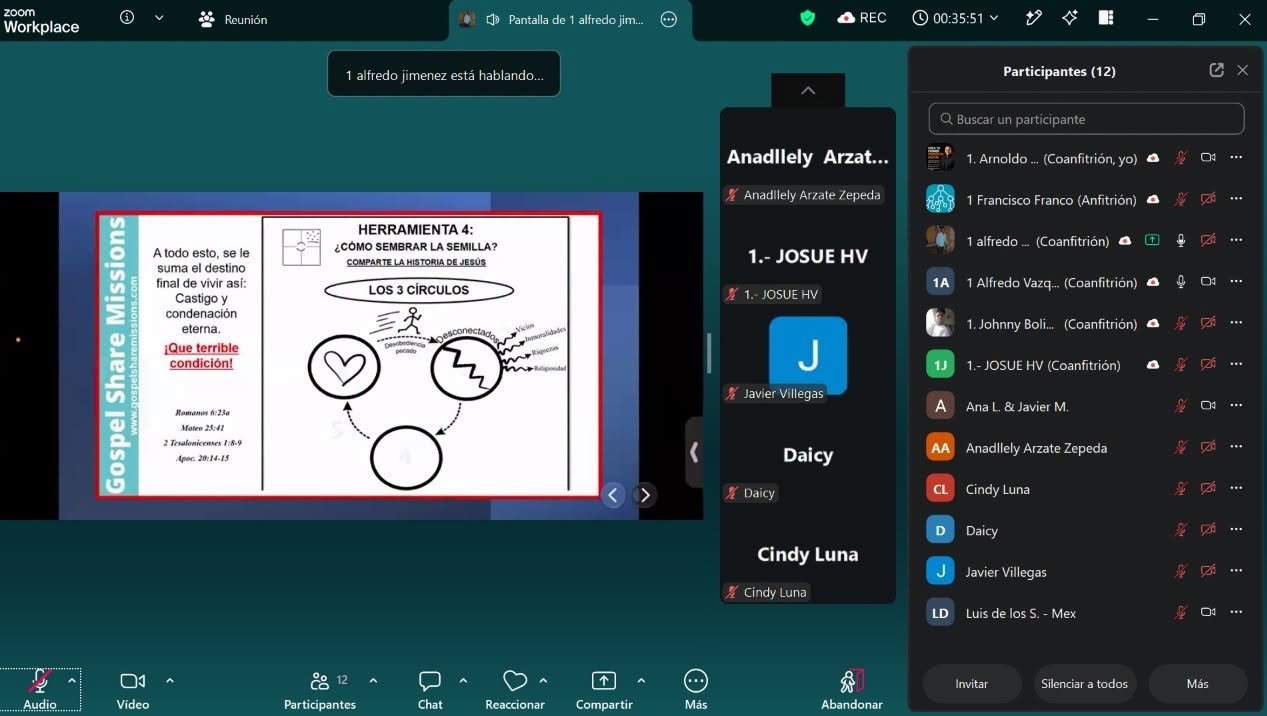Click Silenciar a todos button

click(x=1084, y=684)
